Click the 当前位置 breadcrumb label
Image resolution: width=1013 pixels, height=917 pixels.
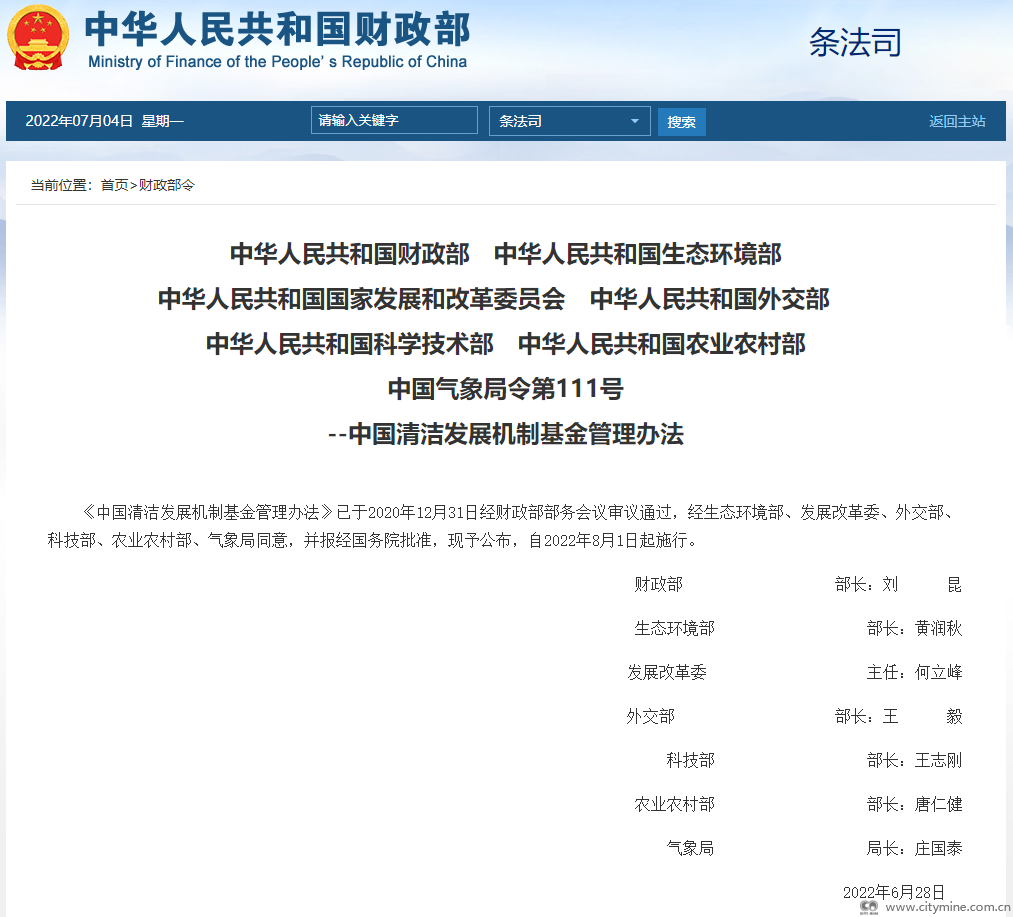pyautogui.click(x=60, y=185)
